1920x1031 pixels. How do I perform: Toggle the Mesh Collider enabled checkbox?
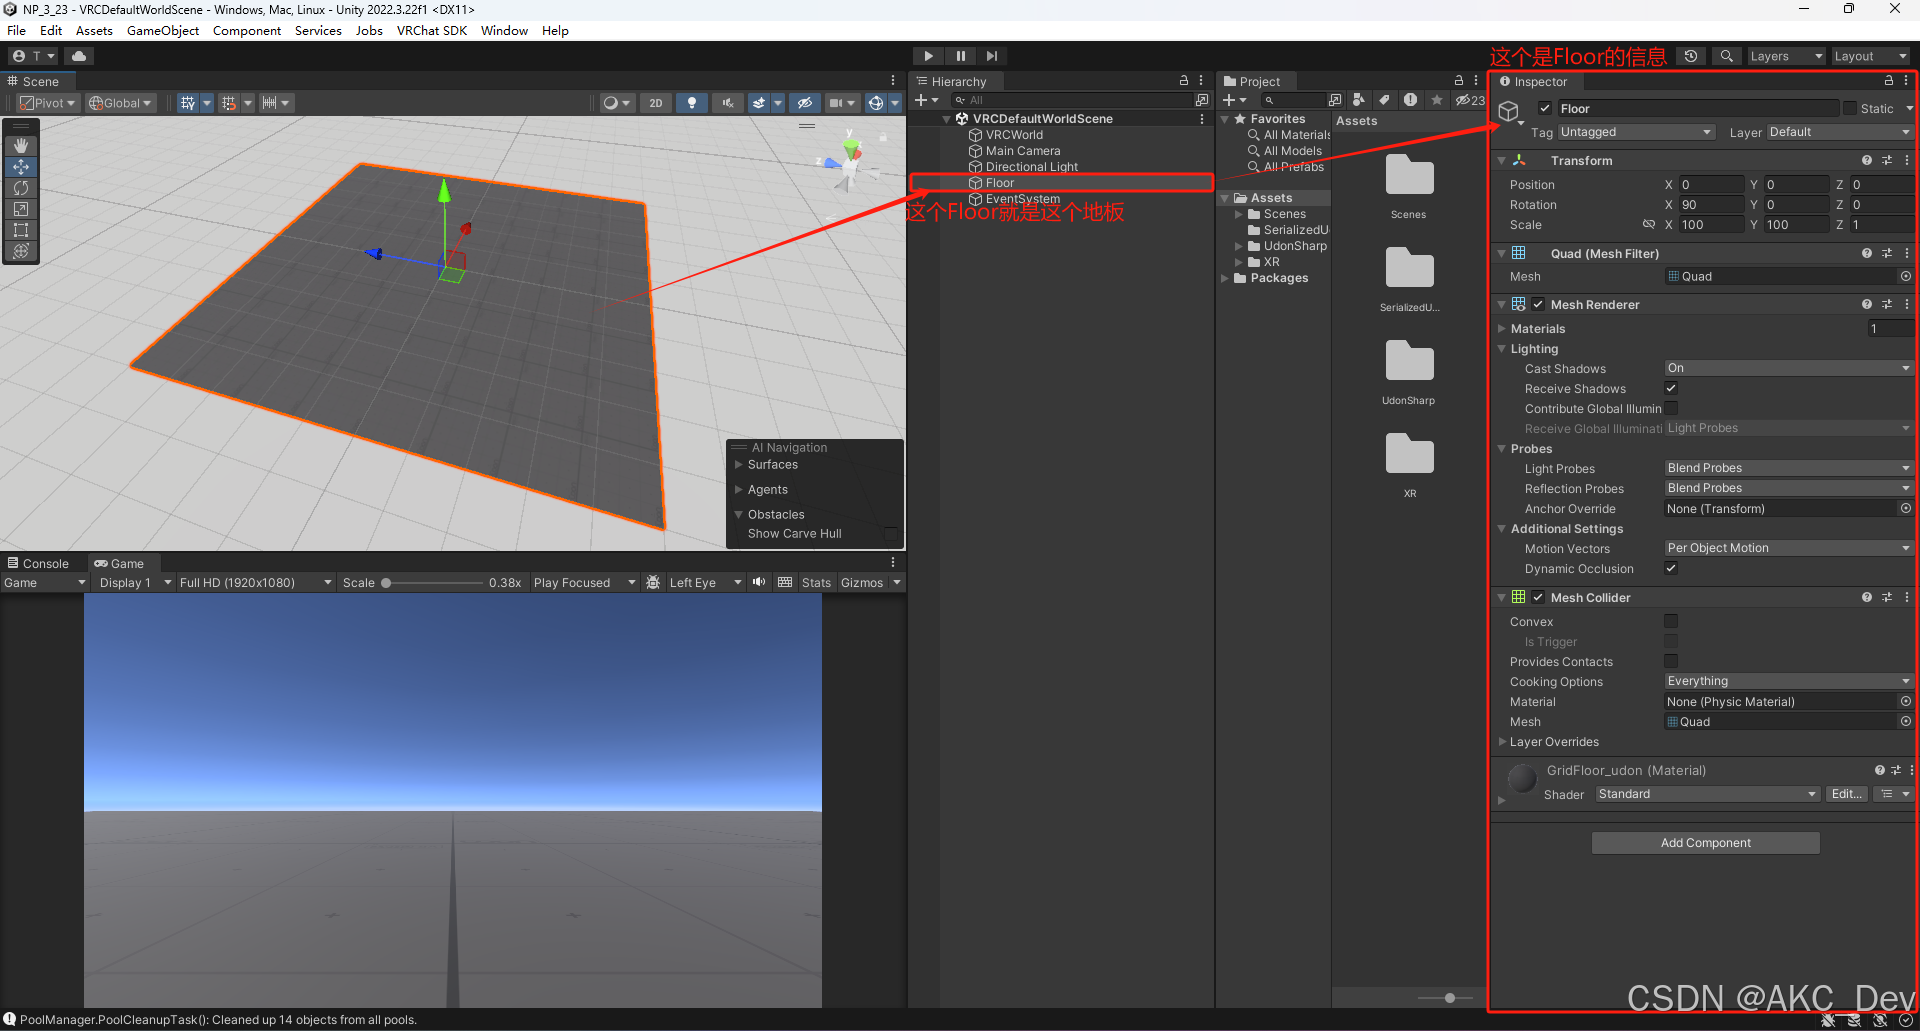click(1538, 597)
